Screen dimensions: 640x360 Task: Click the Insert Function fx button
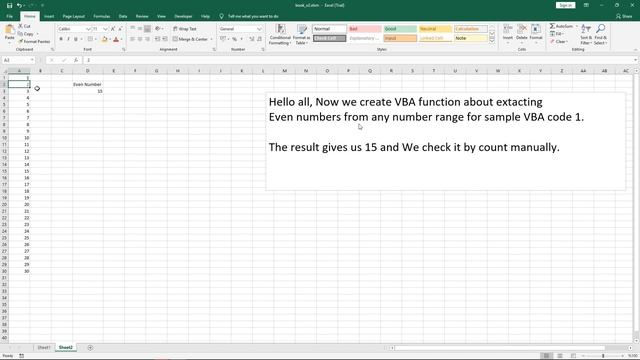point(76,60)
